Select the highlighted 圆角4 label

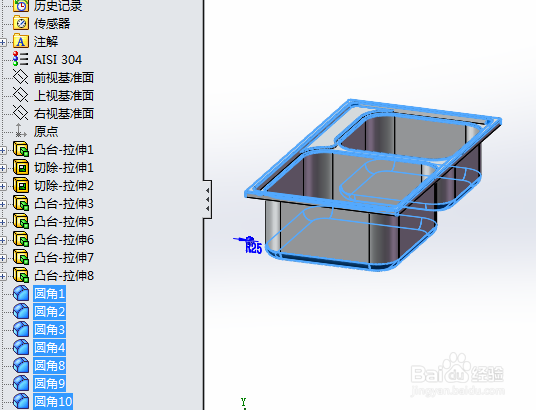(50, 348)
